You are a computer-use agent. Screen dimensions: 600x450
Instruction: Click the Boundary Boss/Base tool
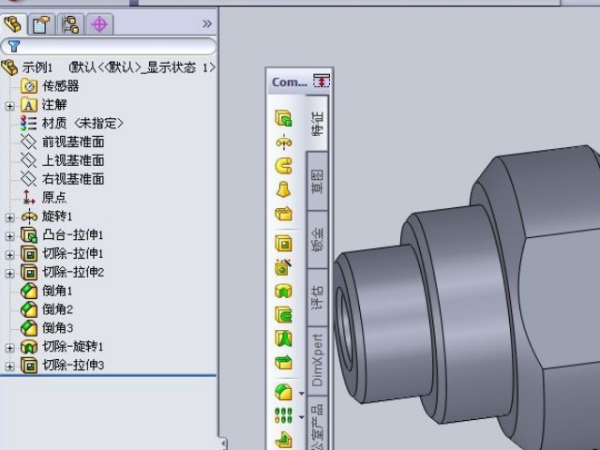point(284,214)
